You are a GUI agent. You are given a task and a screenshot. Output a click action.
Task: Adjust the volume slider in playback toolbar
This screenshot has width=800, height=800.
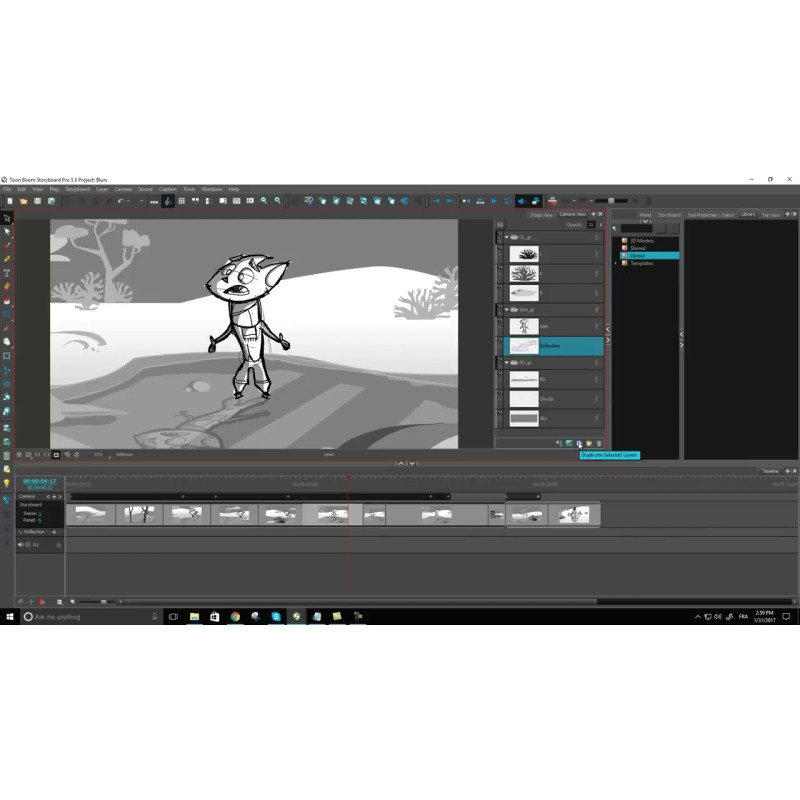(611, 201)
